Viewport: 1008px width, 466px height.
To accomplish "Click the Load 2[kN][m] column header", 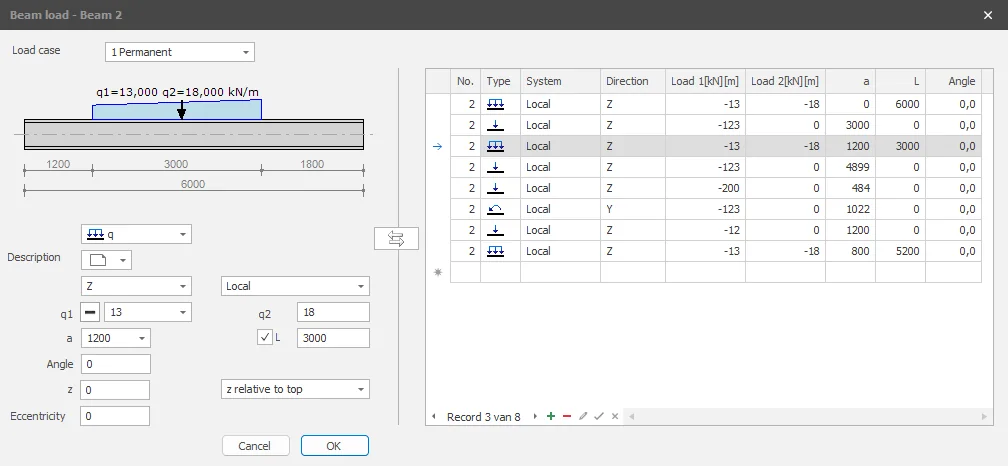I will pyautogui.click(x=786, y=81).
